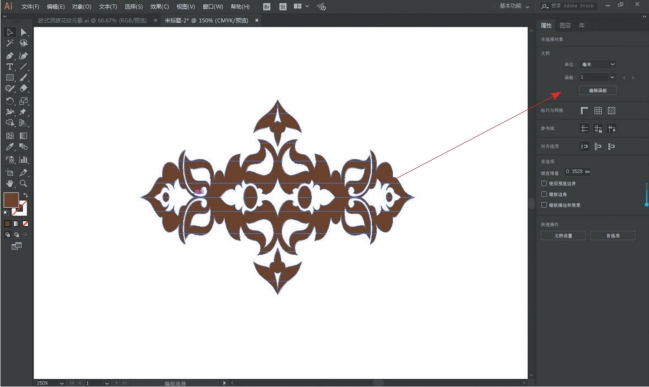Toggle the lock guides icon
Screen dimensions: 649x387
pos(598,129)
